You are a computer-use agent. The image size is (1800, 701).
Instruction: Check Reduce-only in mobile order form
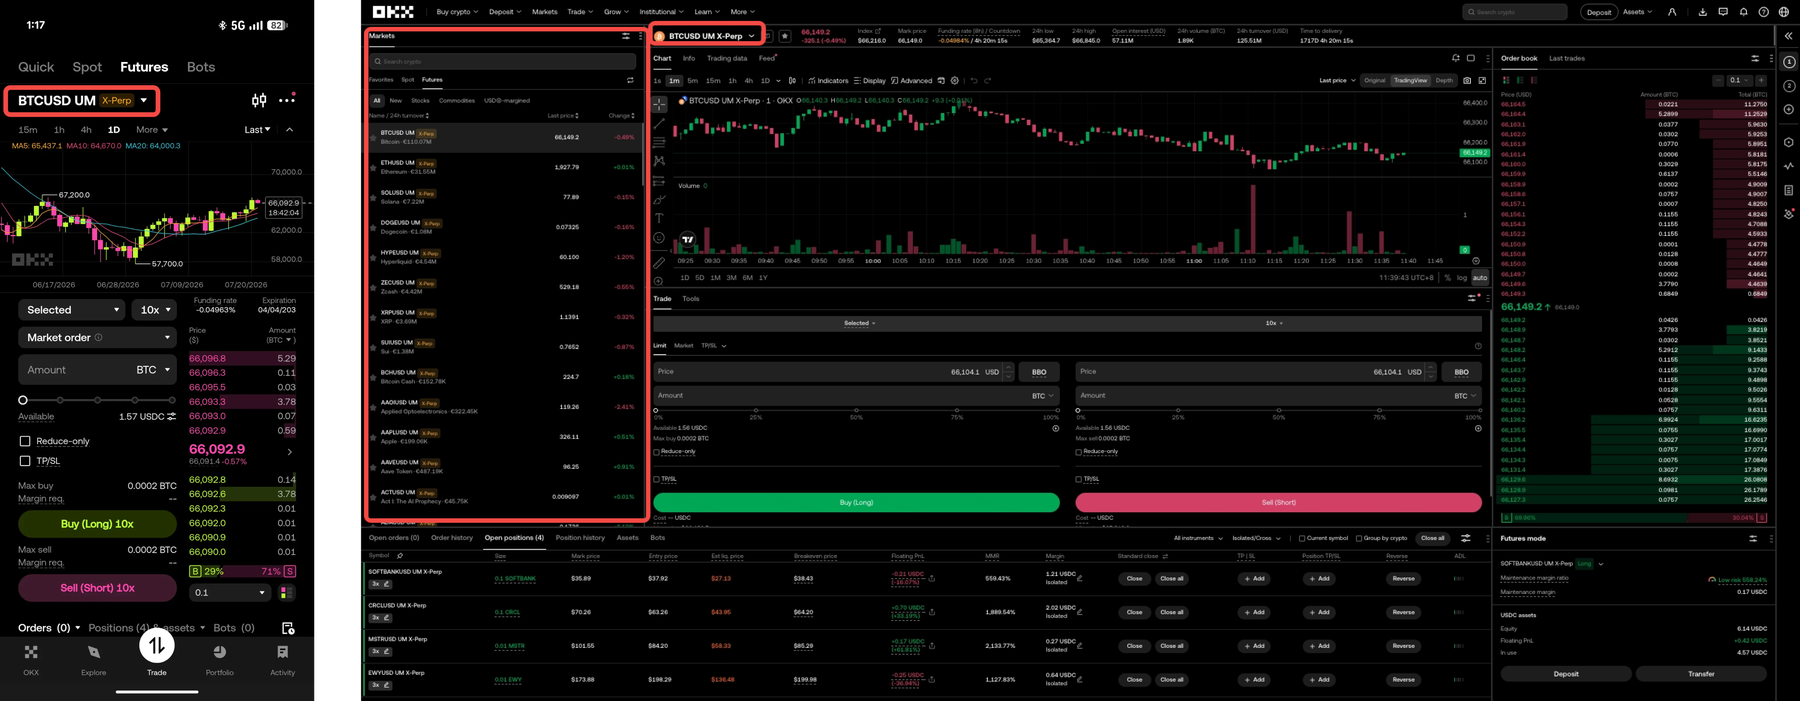pyautogui.click(x=25, y=441)
